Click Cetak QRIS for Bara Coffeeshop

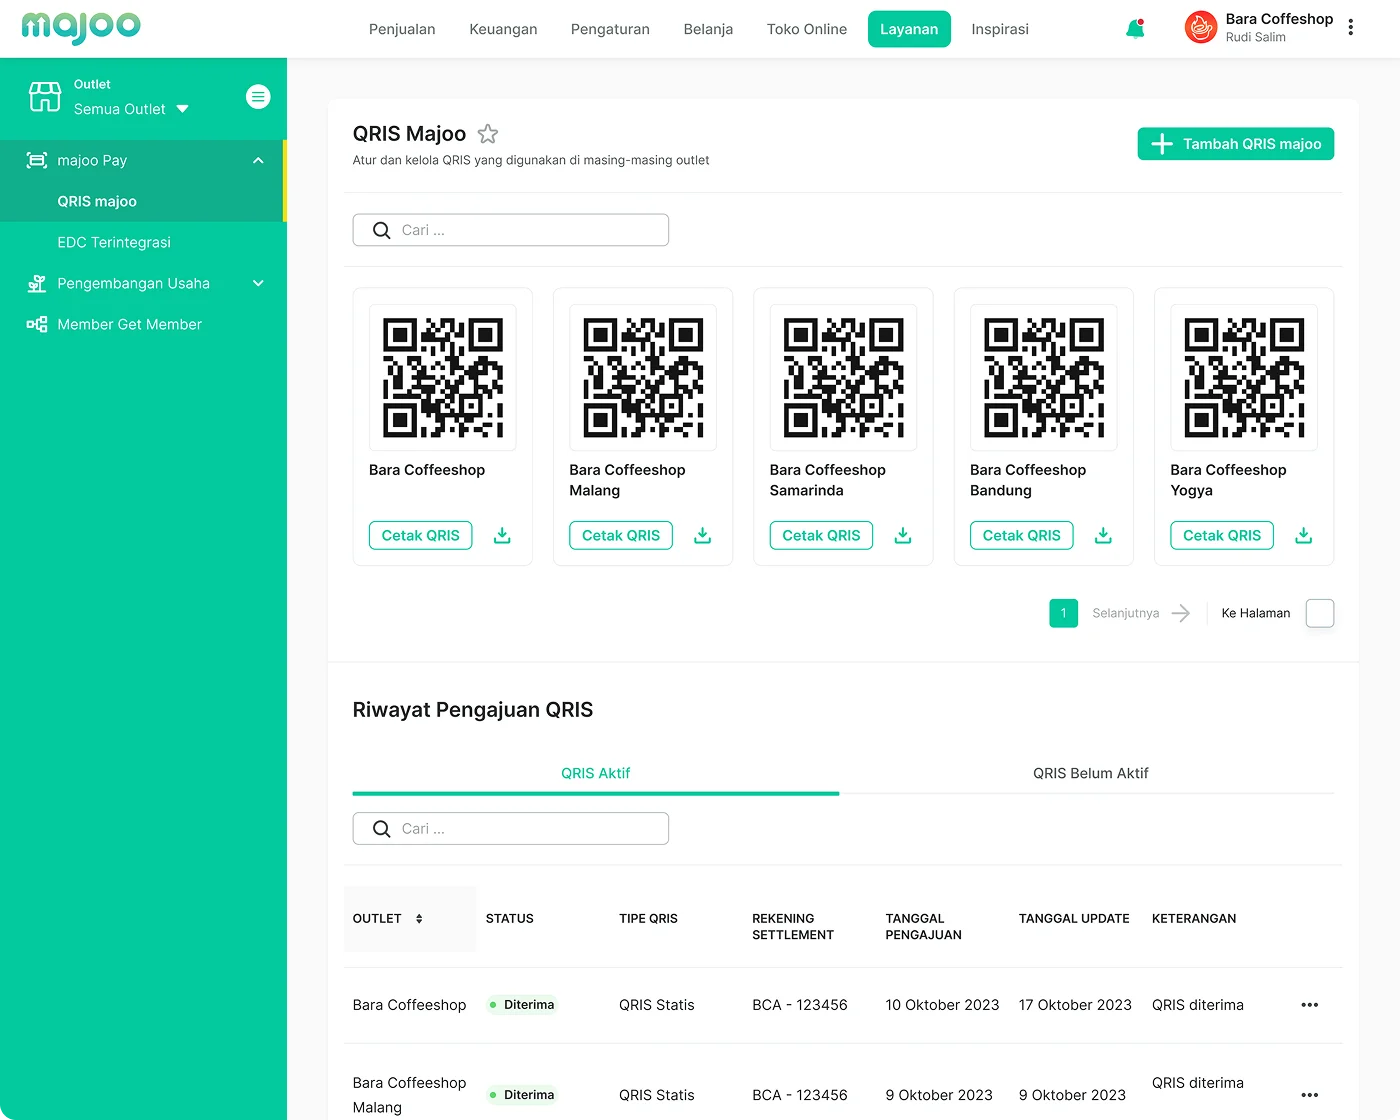(x=421, y=535)
